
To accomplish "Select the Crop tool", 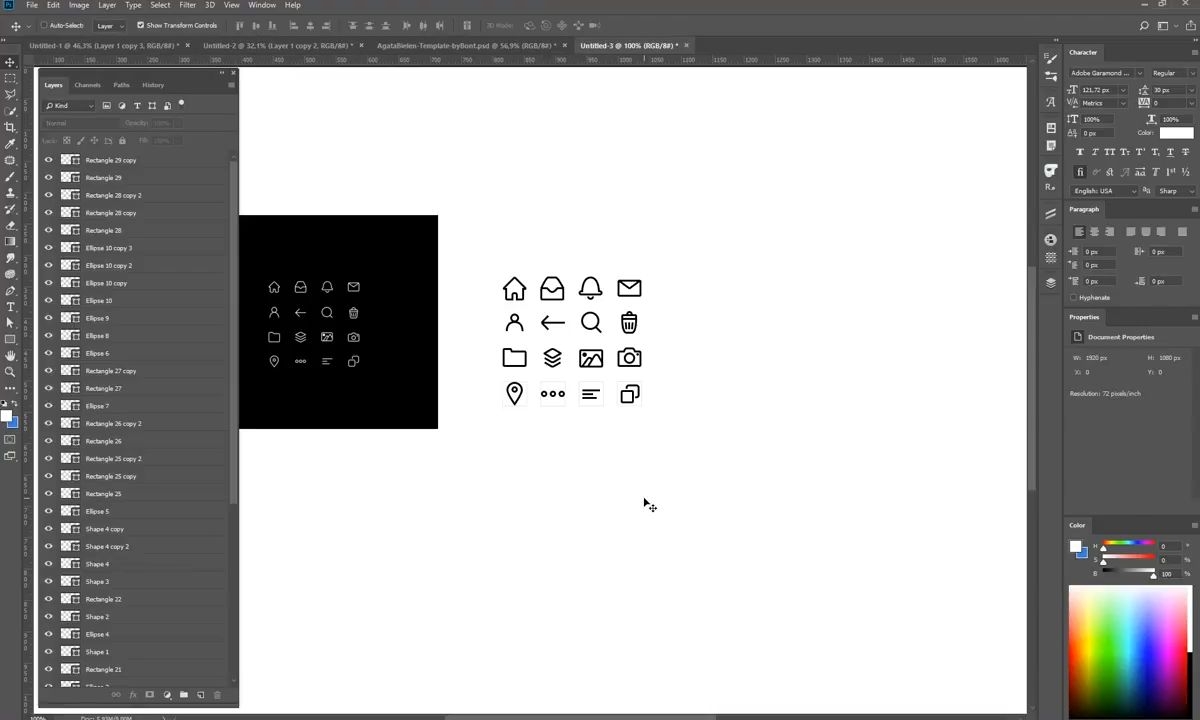I will click(10, 127).
